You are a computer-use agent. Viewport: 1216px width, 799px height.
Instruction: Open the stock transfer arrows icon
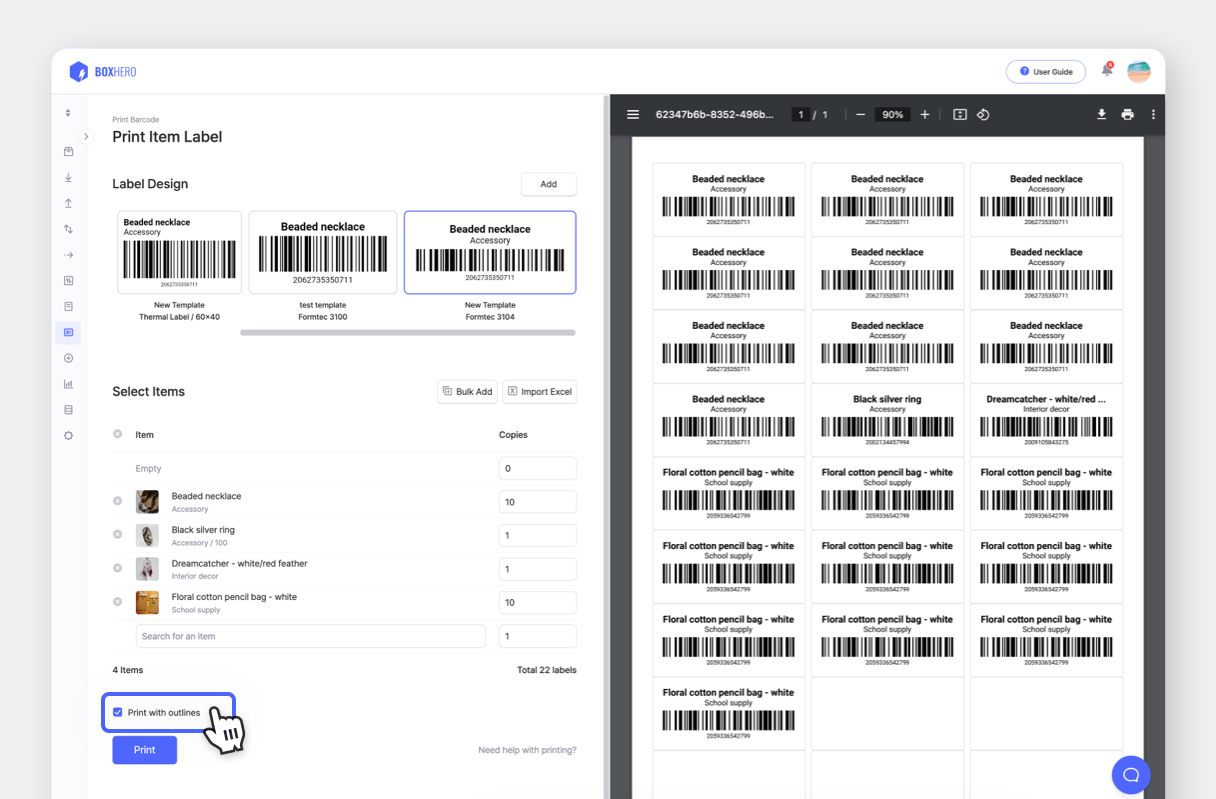click(x=68, y=228)
